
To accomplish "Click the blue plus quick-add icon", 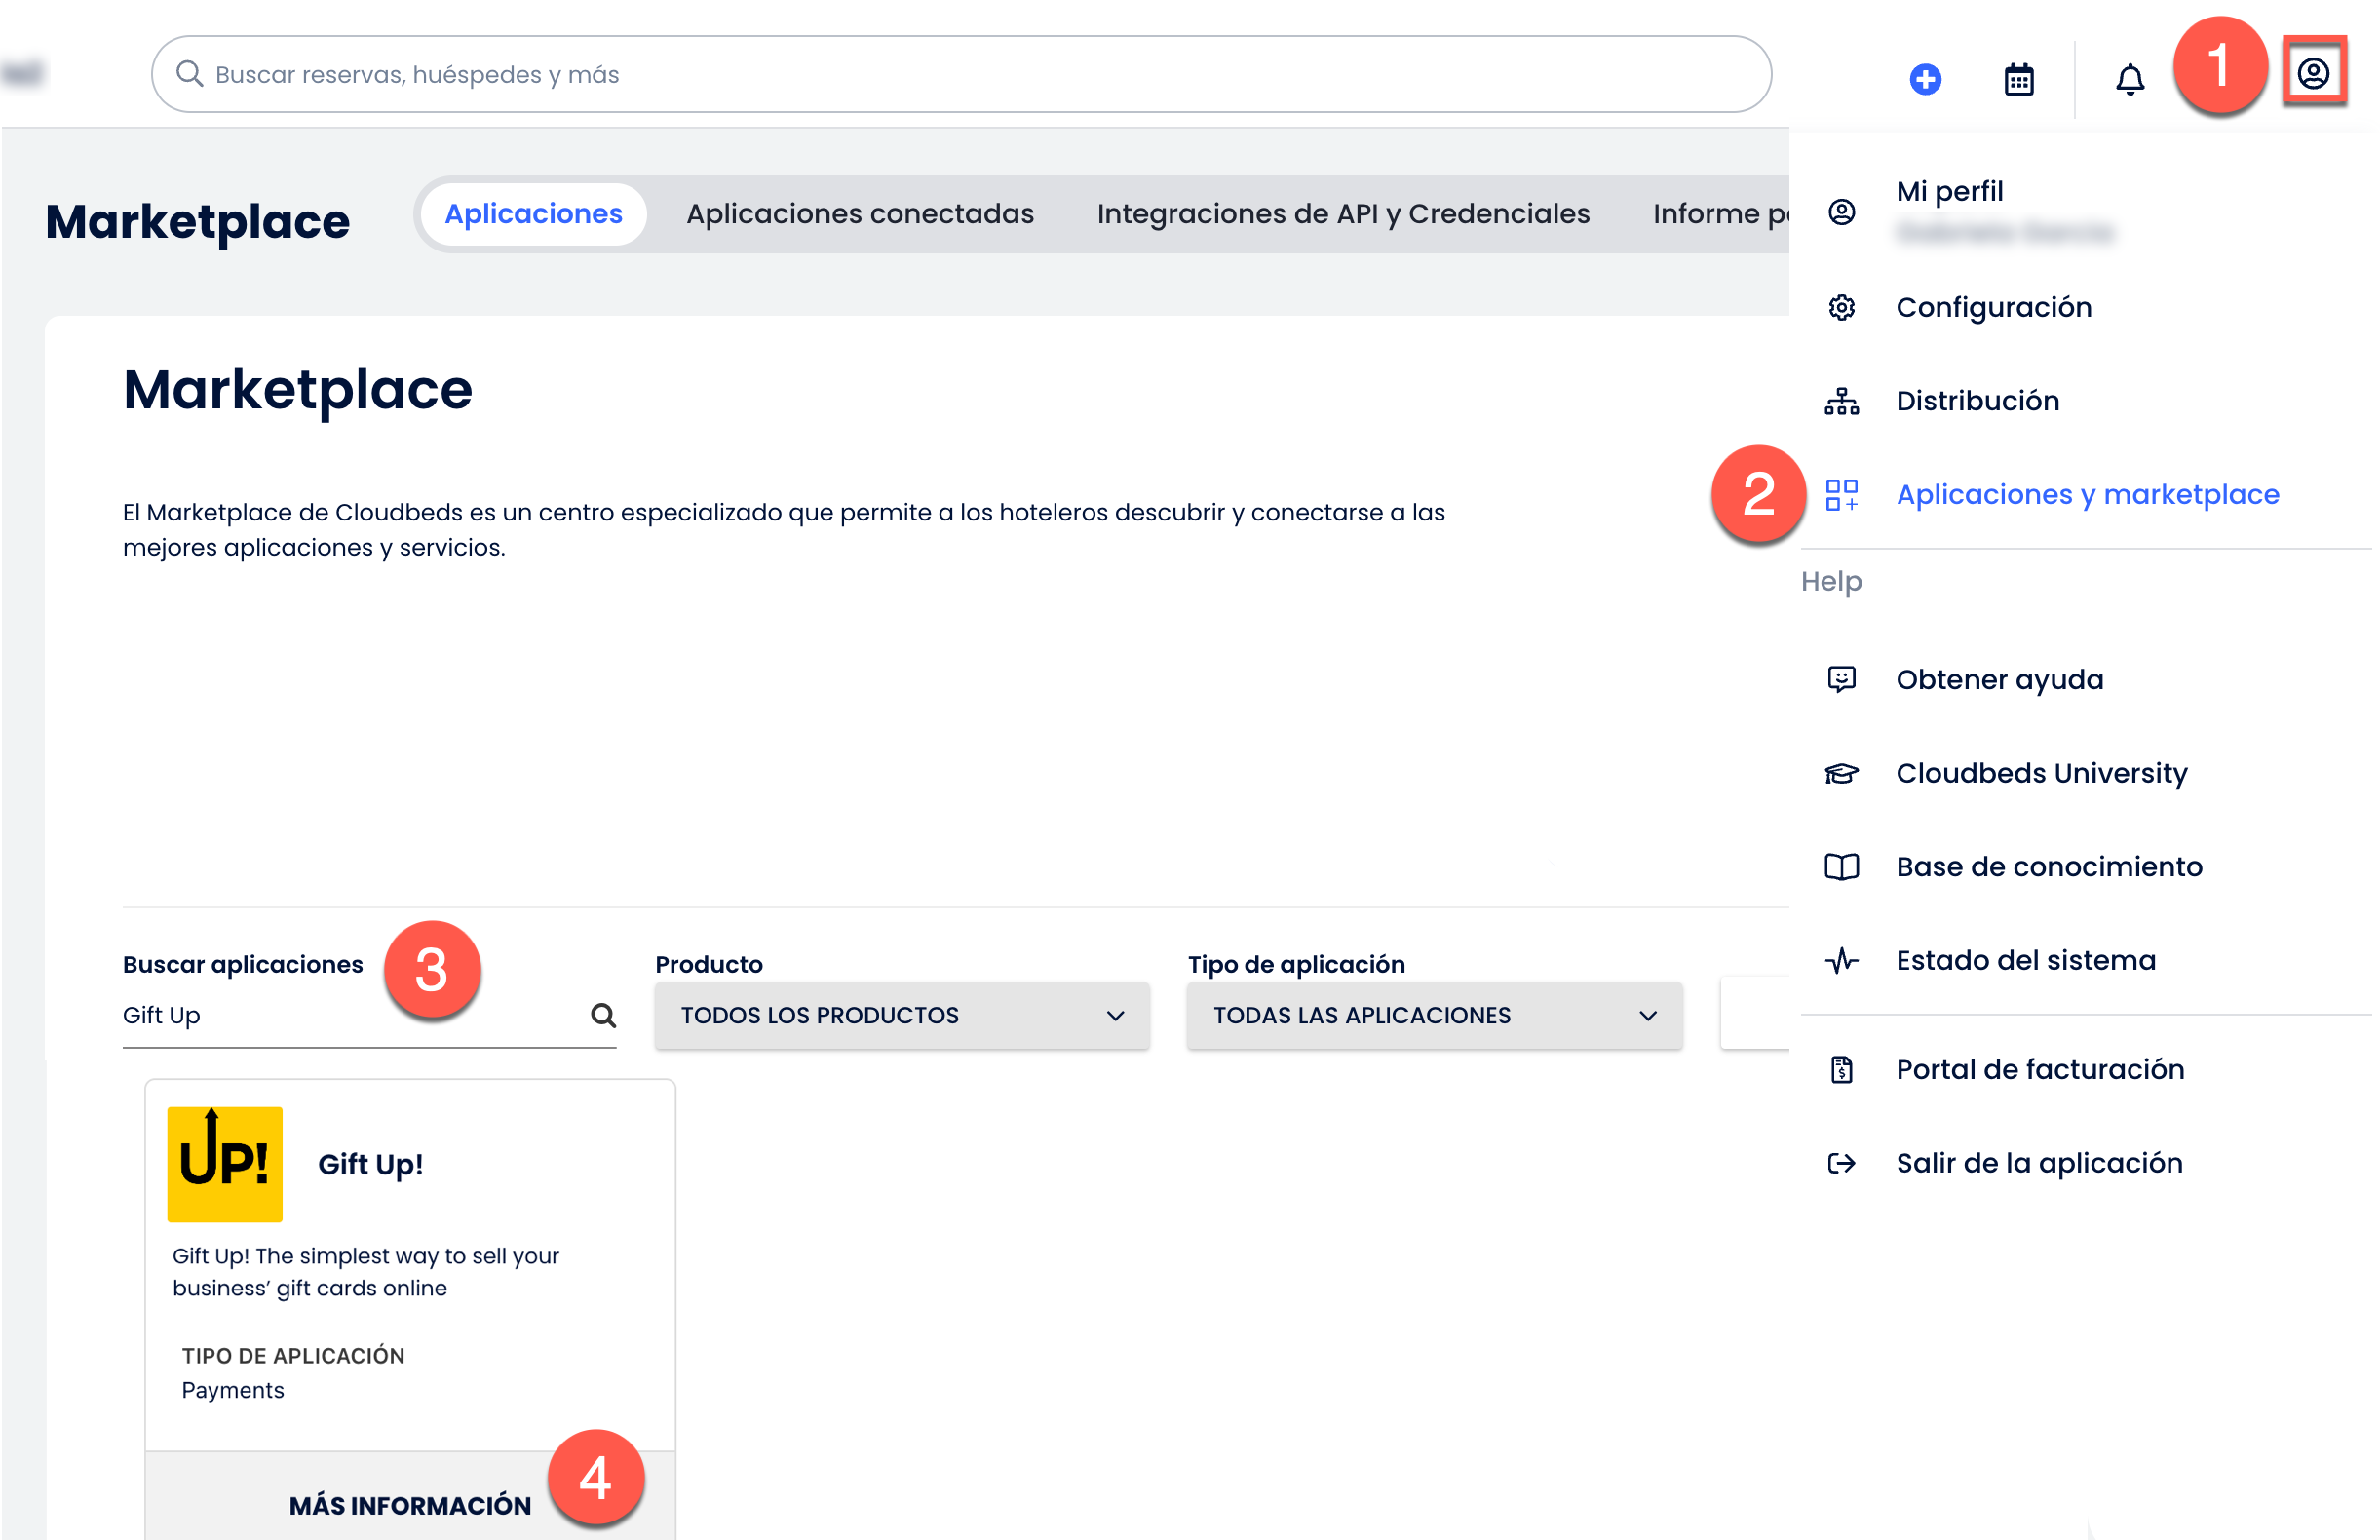I will point(1925,78).
